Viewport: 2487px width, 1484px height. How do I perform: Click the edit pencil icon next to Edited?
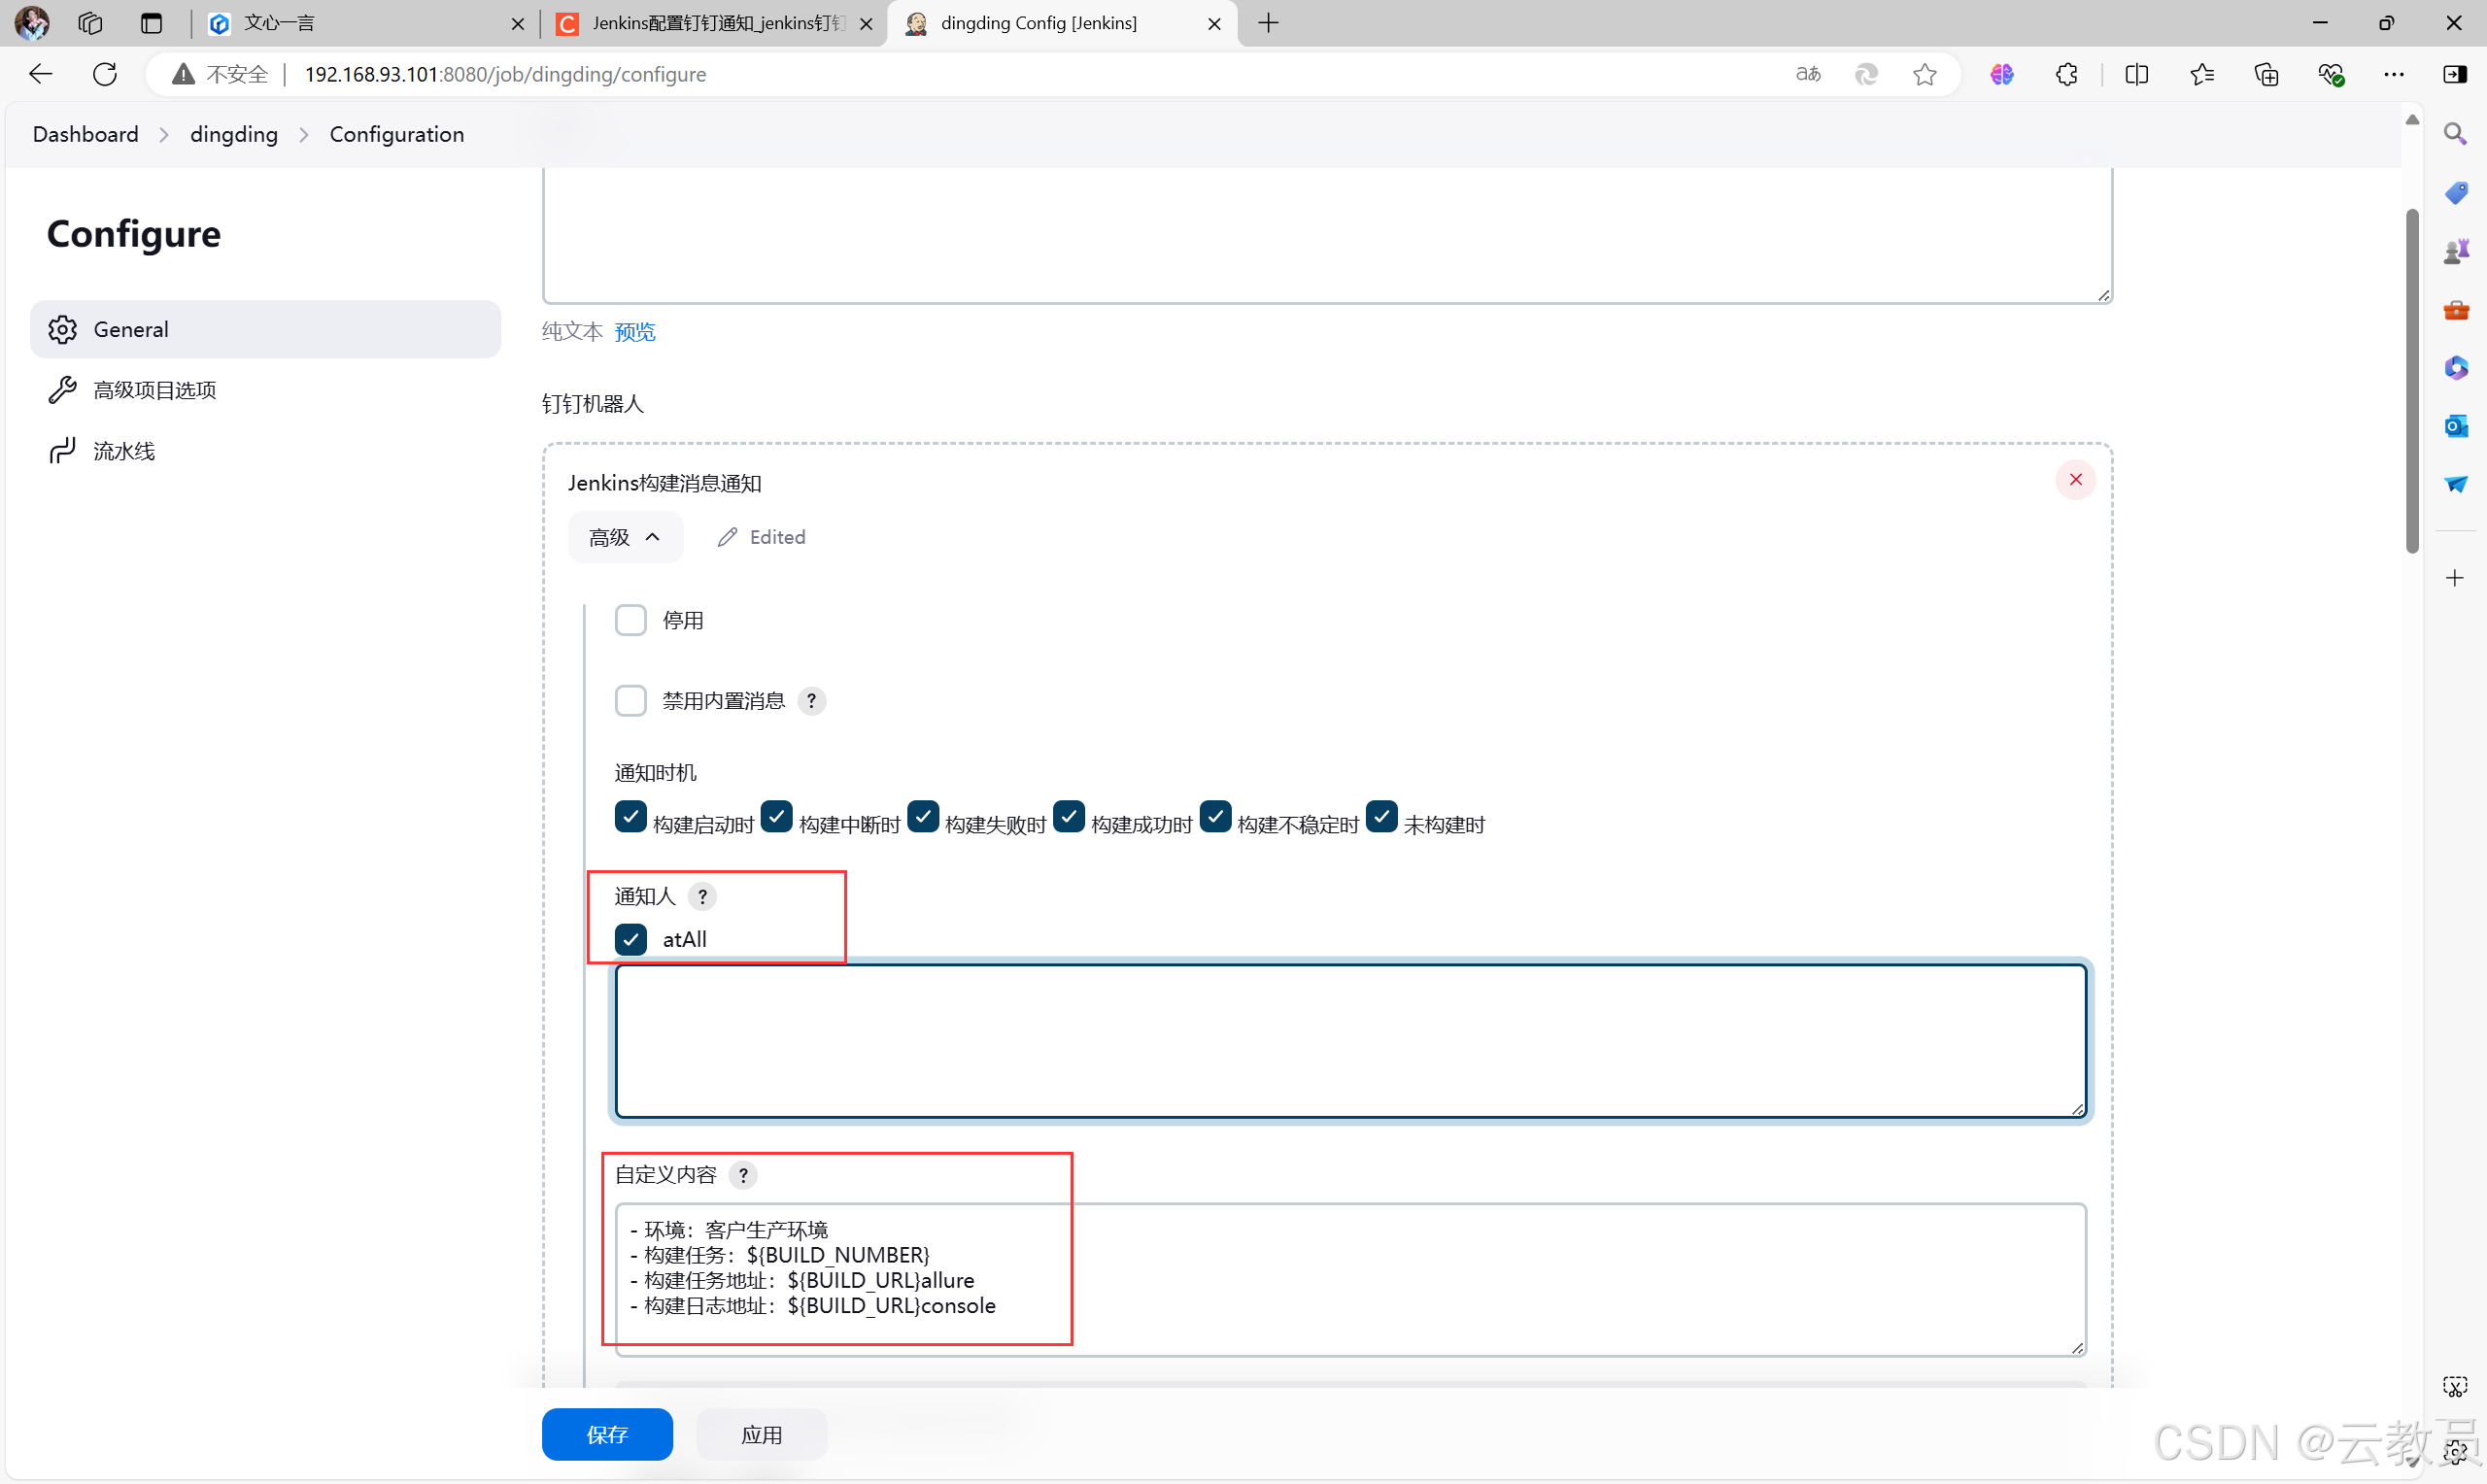tap(724, 537)
